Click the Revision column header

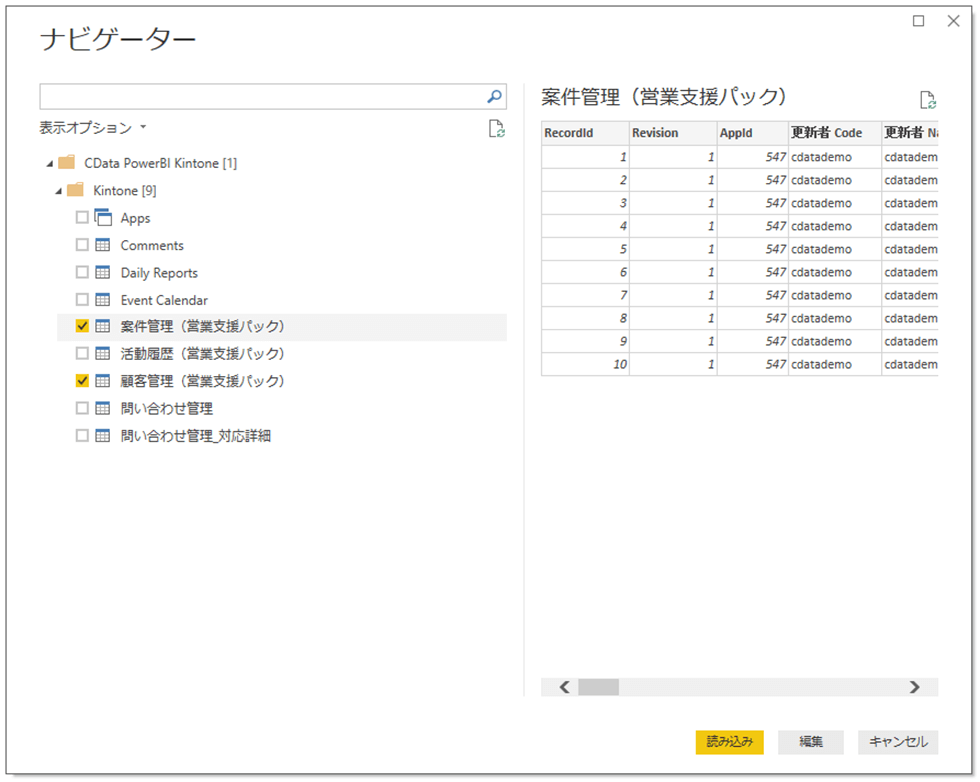672,133
